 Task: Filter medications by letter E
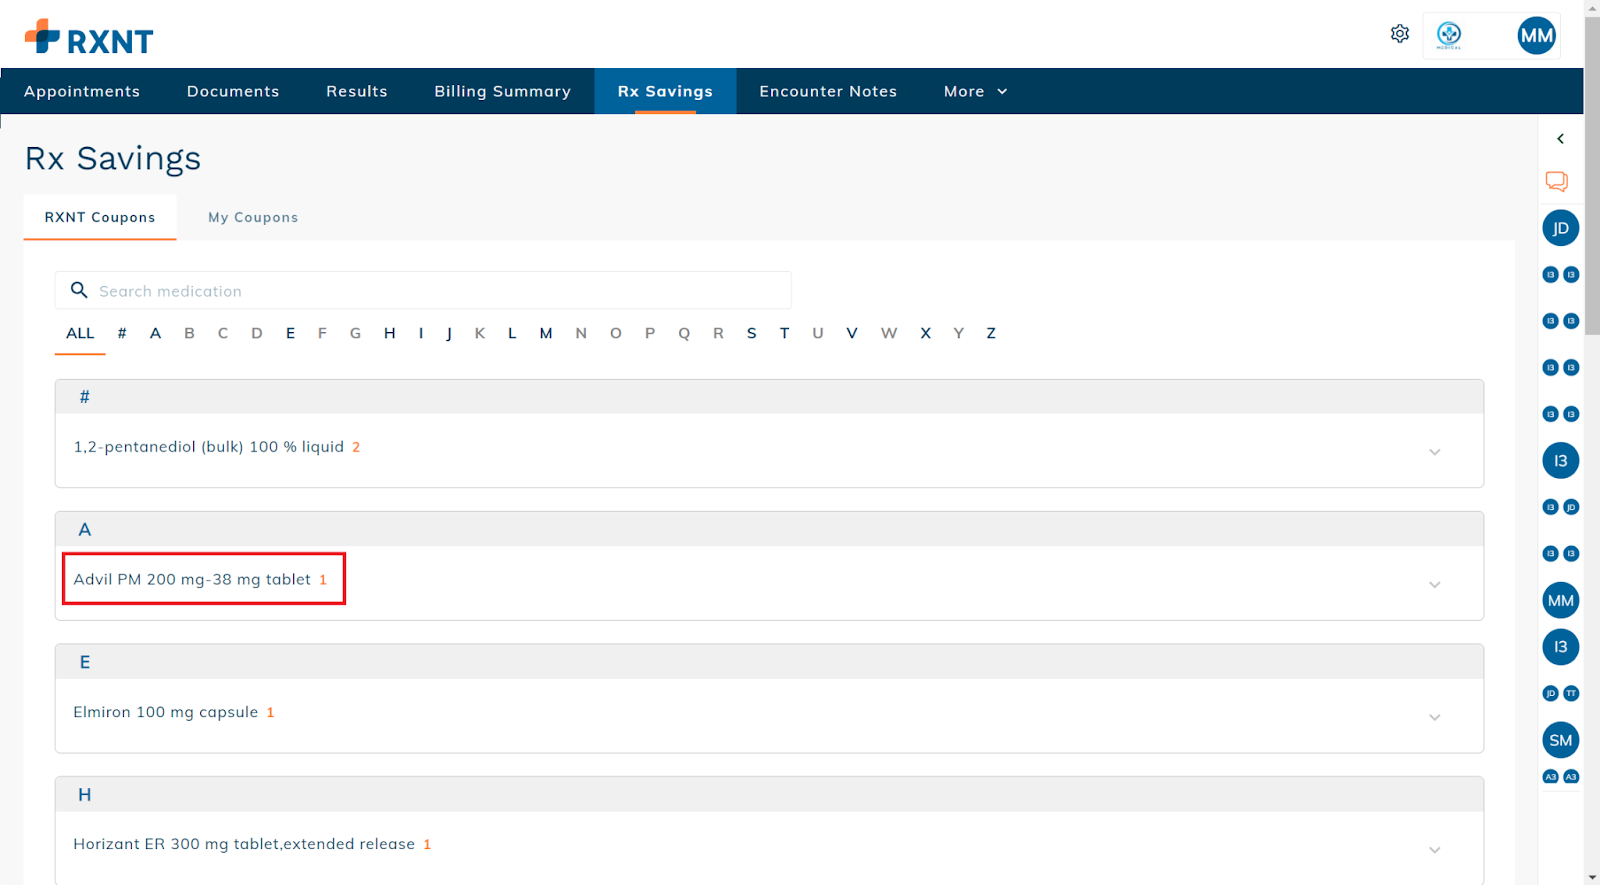pyautogui.click(x=290, y=333)
